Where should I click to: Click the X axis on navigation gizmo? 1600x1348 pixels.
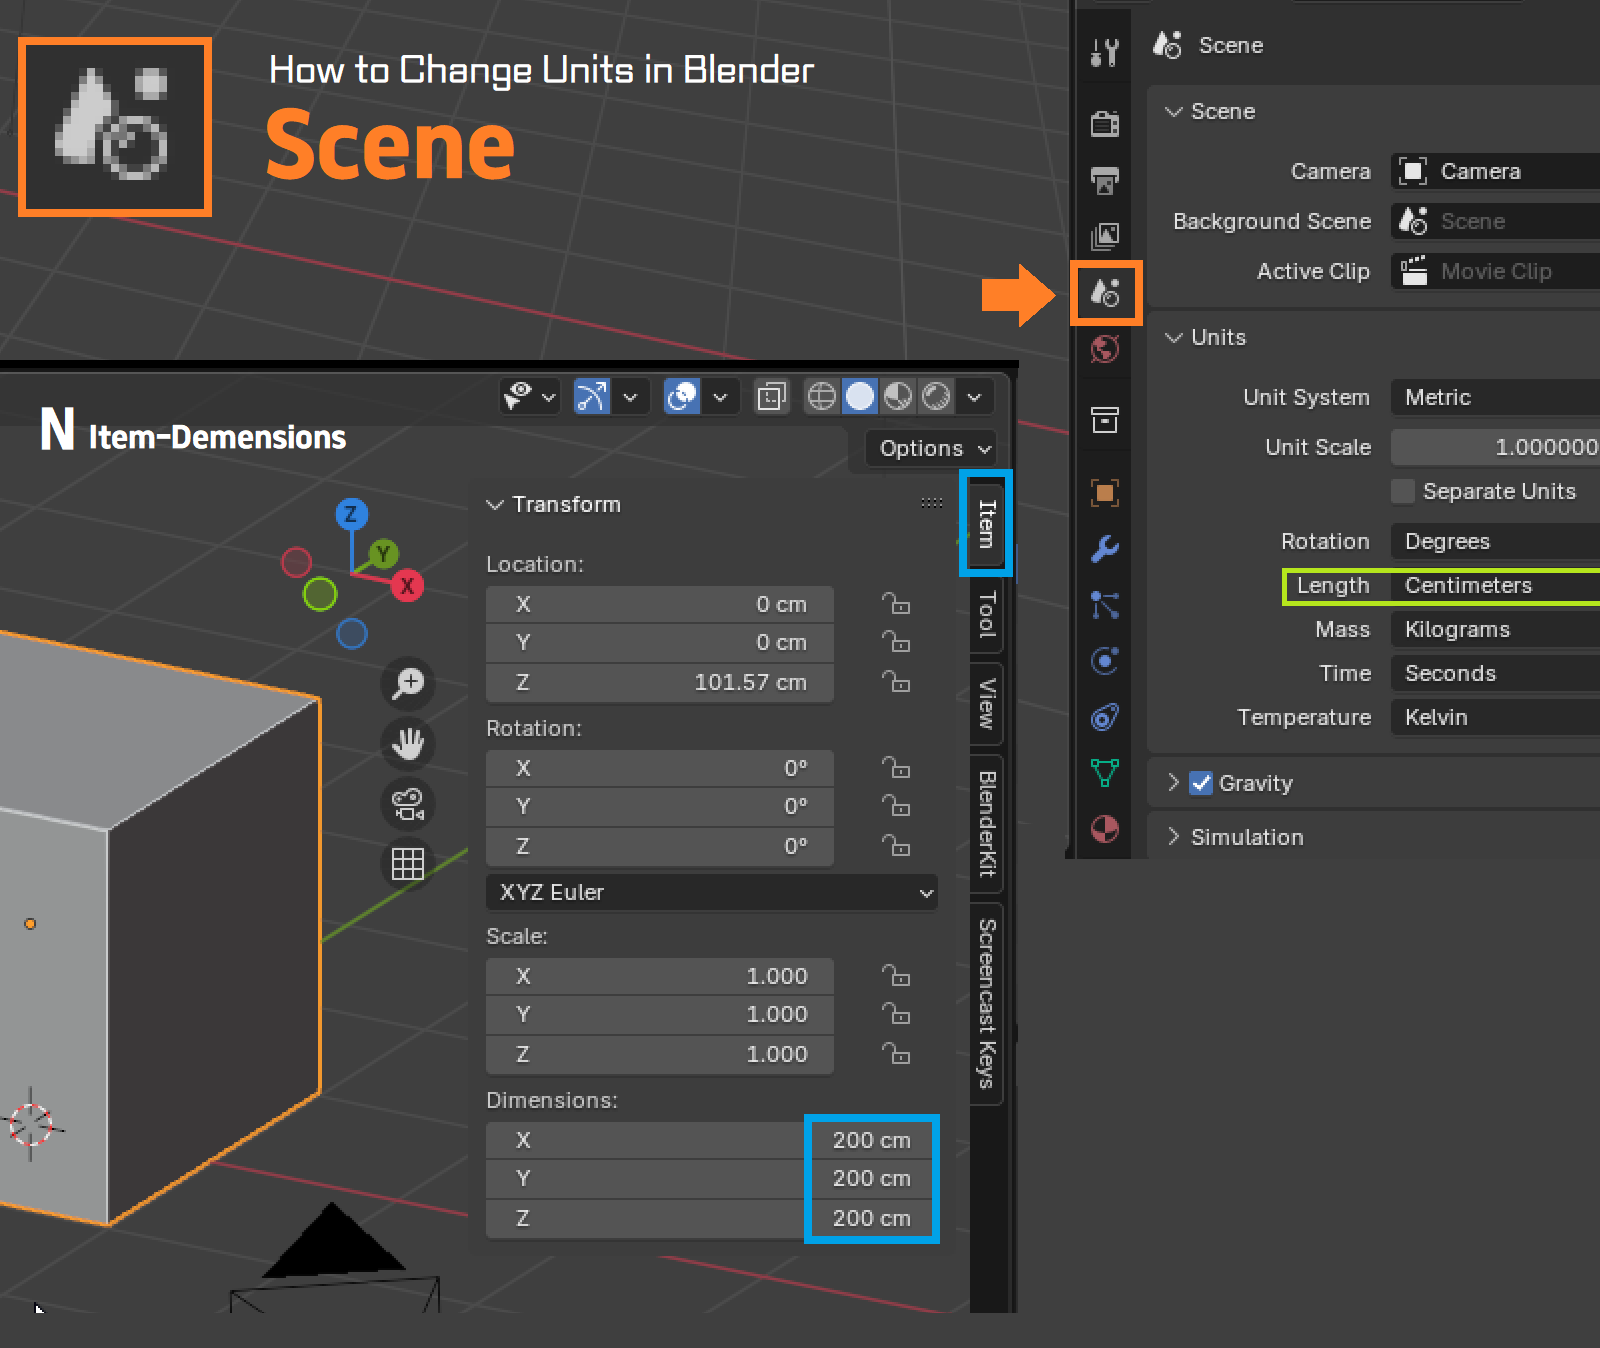click(x=407, y=586)
